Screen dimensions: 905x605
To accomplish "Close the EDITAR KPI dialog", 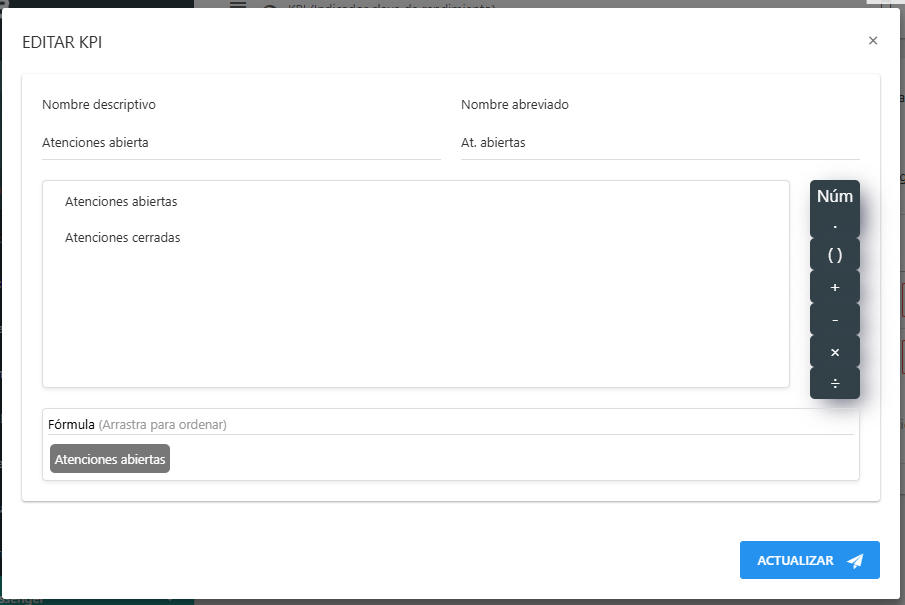I will (873, 40).
